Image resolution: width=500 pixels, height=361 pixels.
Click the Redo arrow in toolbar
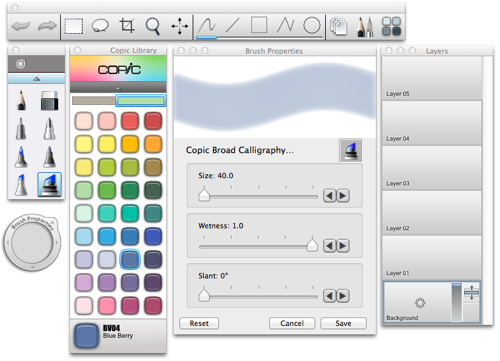pyautogui.click(x=47, y=26)
